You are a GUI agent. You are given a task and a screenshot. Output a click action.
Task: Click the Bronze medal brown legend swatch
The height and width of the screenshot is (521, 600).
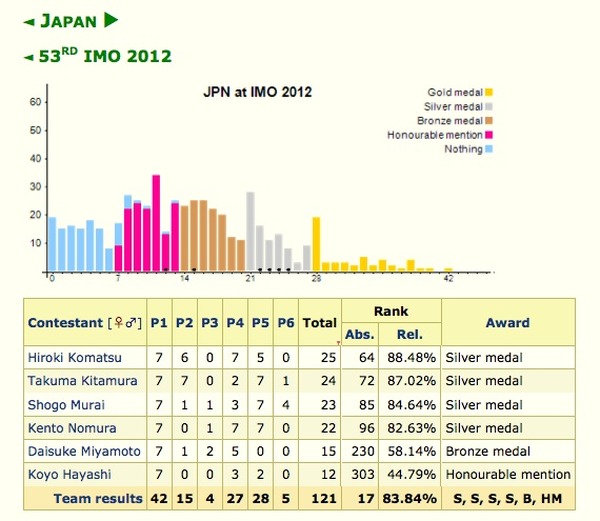489,120
